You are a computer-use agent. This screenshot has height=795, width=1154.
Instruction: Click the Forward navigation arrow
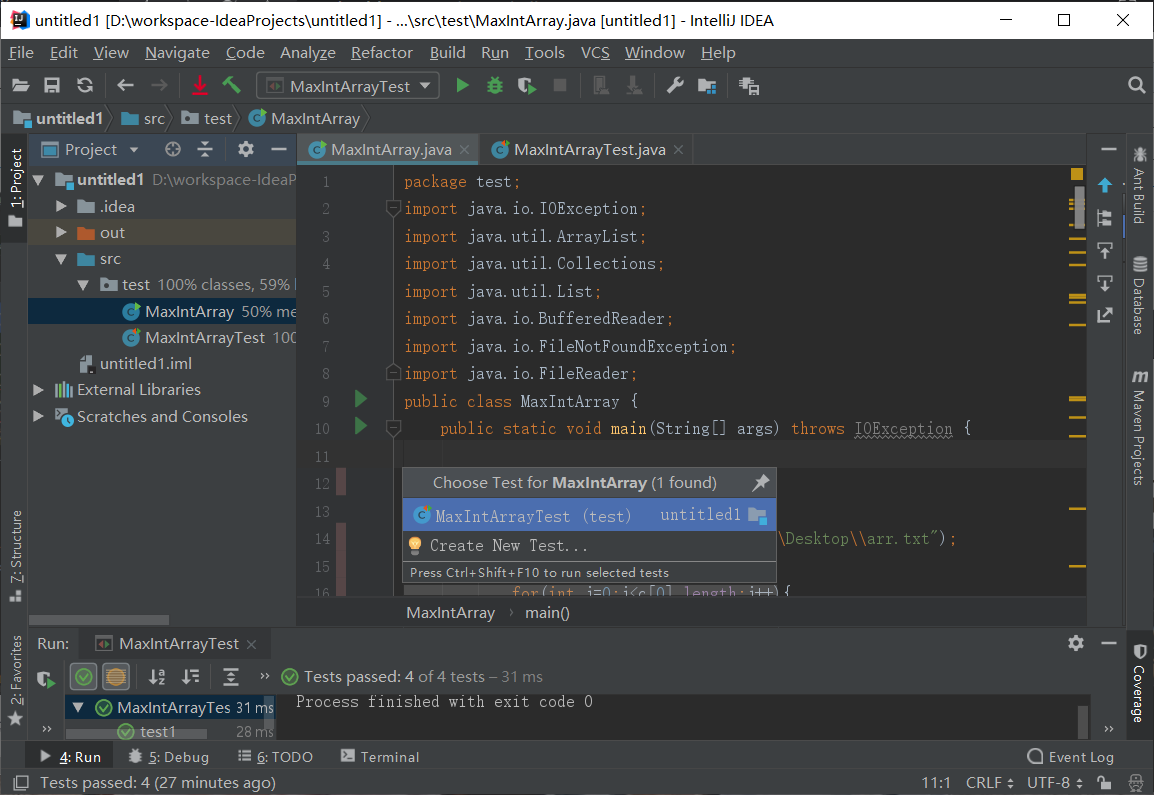coord(159,86)
